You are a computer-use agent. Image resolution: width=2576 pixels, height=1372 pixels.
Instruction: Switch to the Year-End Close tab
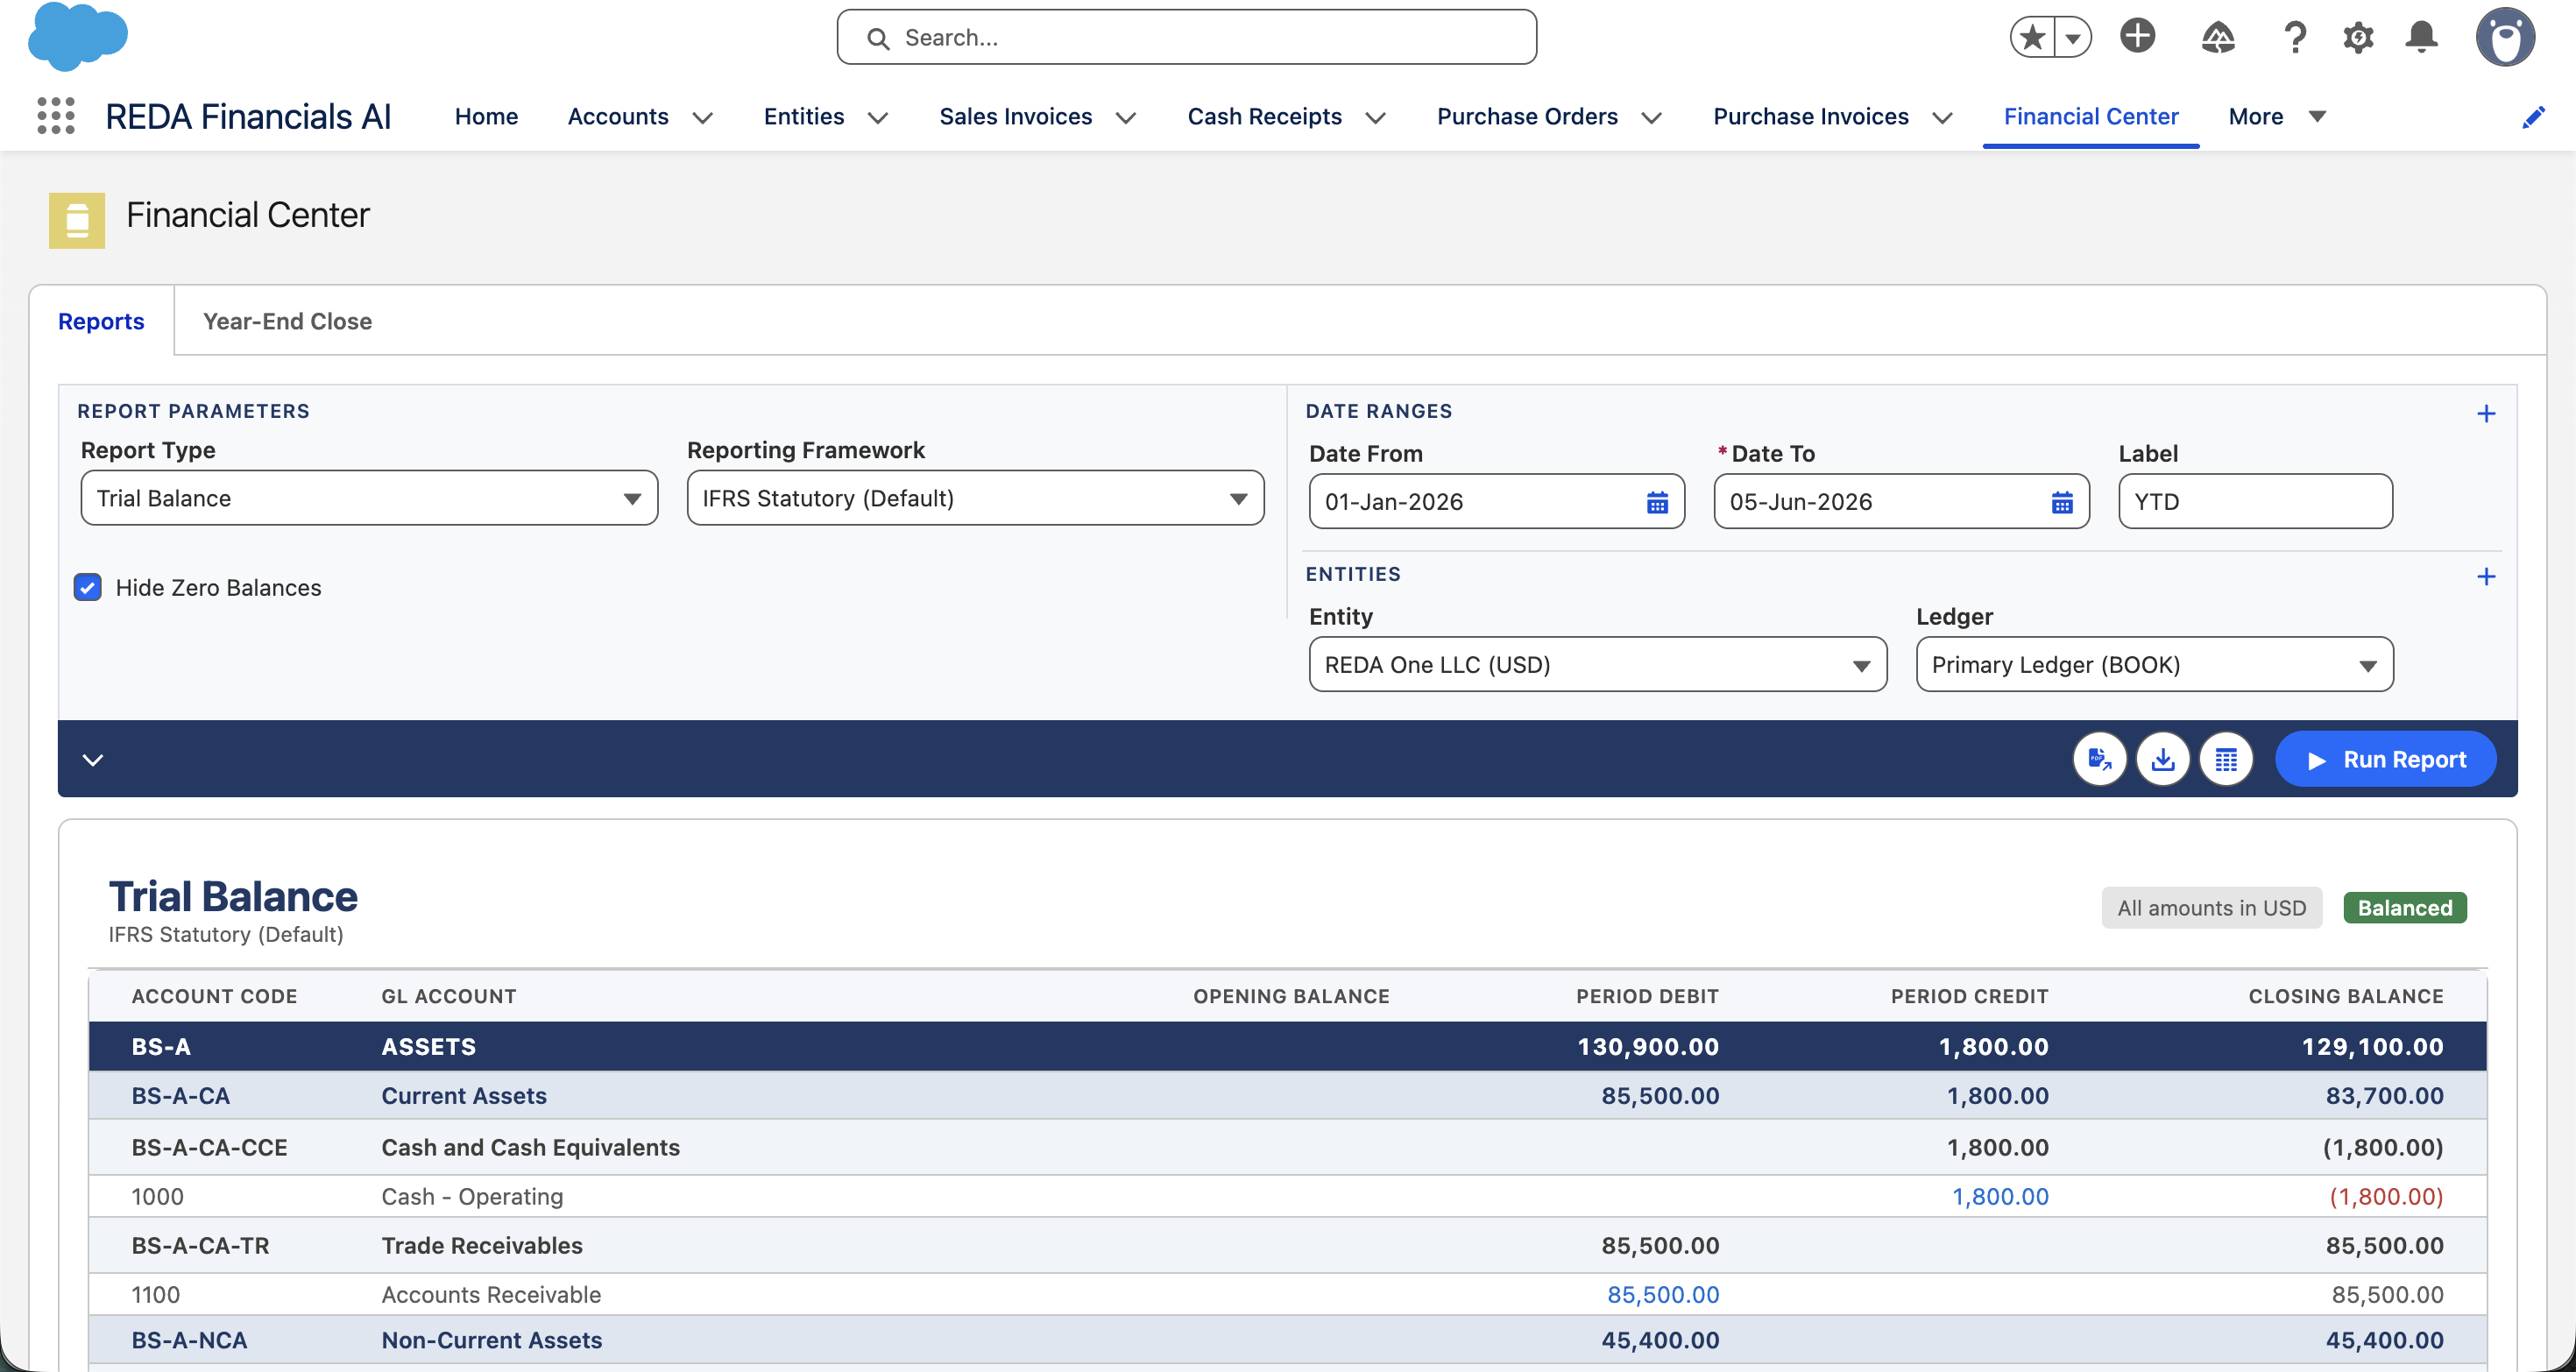tap(287, 321)
